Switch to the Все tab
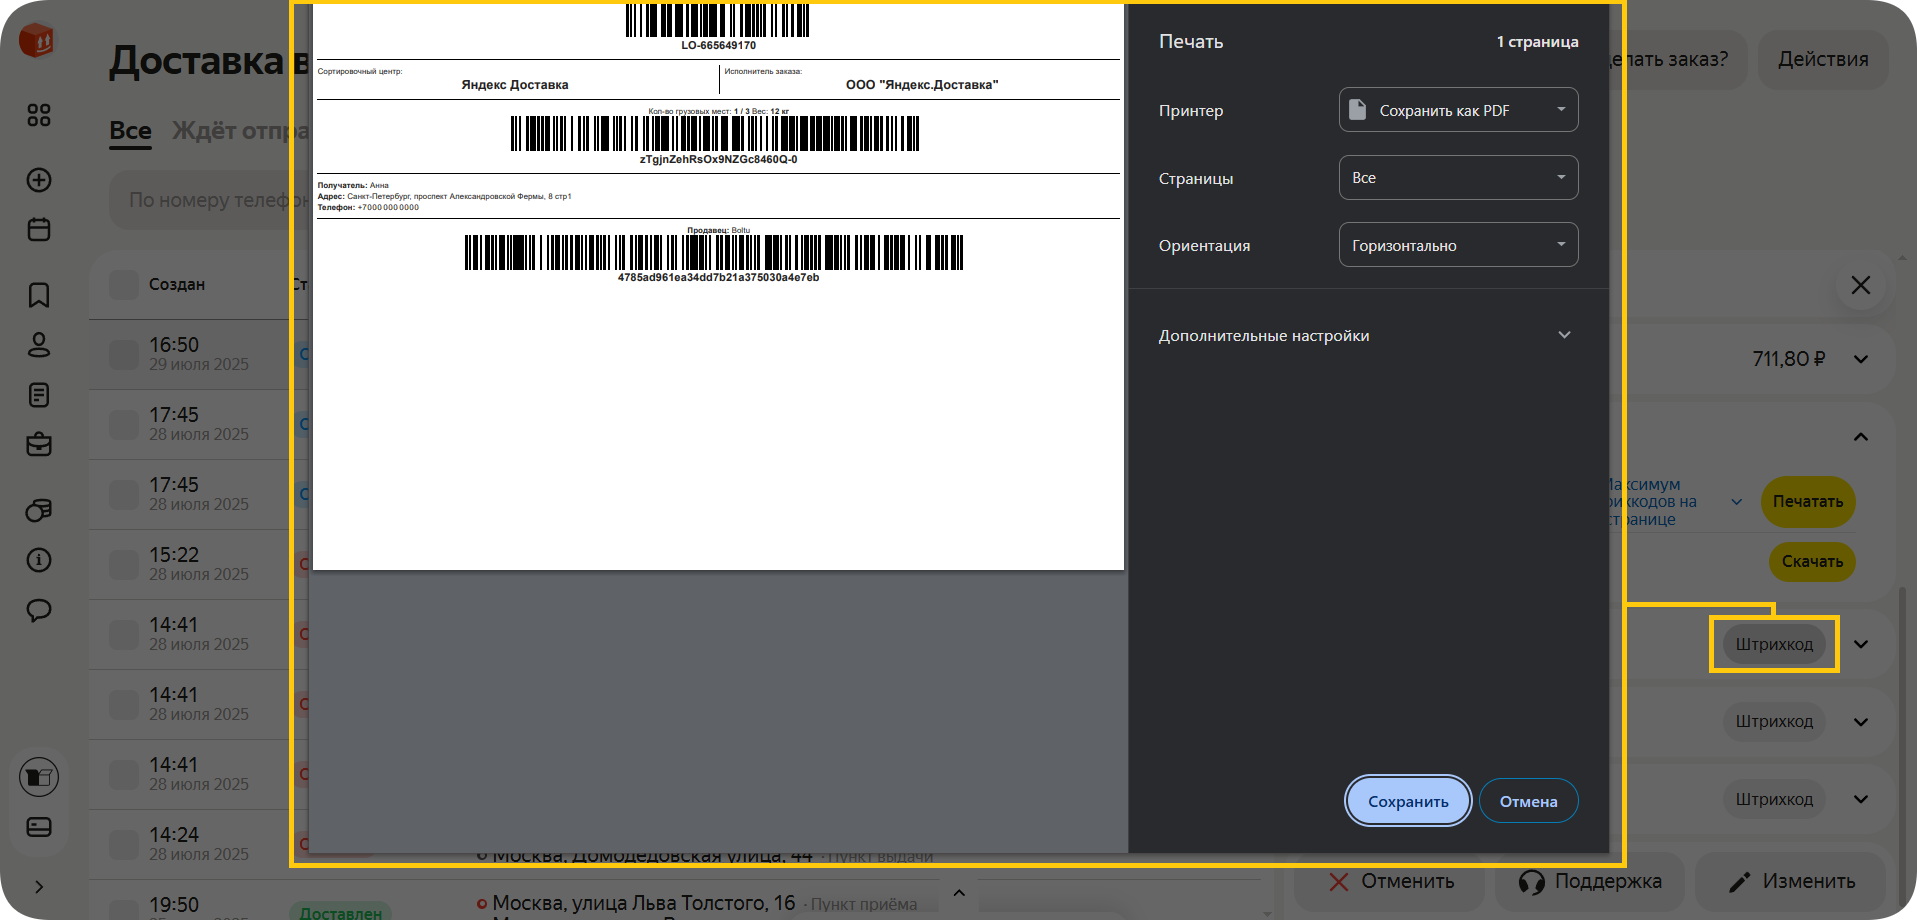Screen dimensions: 1917x920 tap(130, 131)
